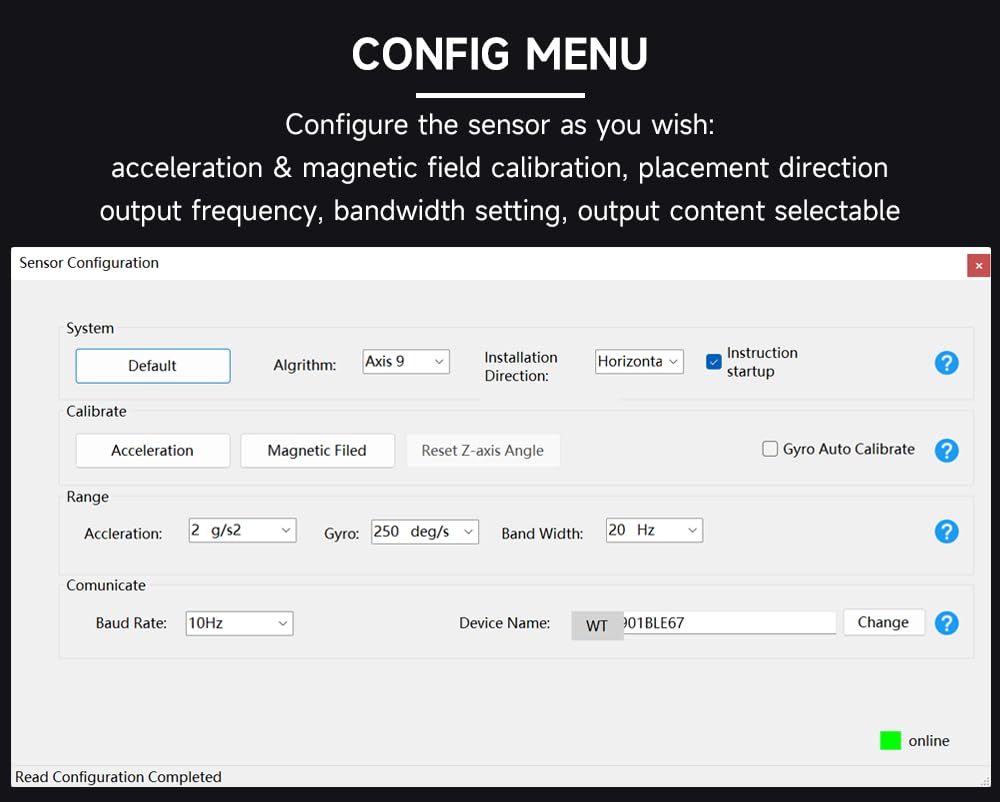Enable the Gyro Auto Calibrate checkbox
This screenshot has height=802, width=1000.
click(x=770, y=449)
